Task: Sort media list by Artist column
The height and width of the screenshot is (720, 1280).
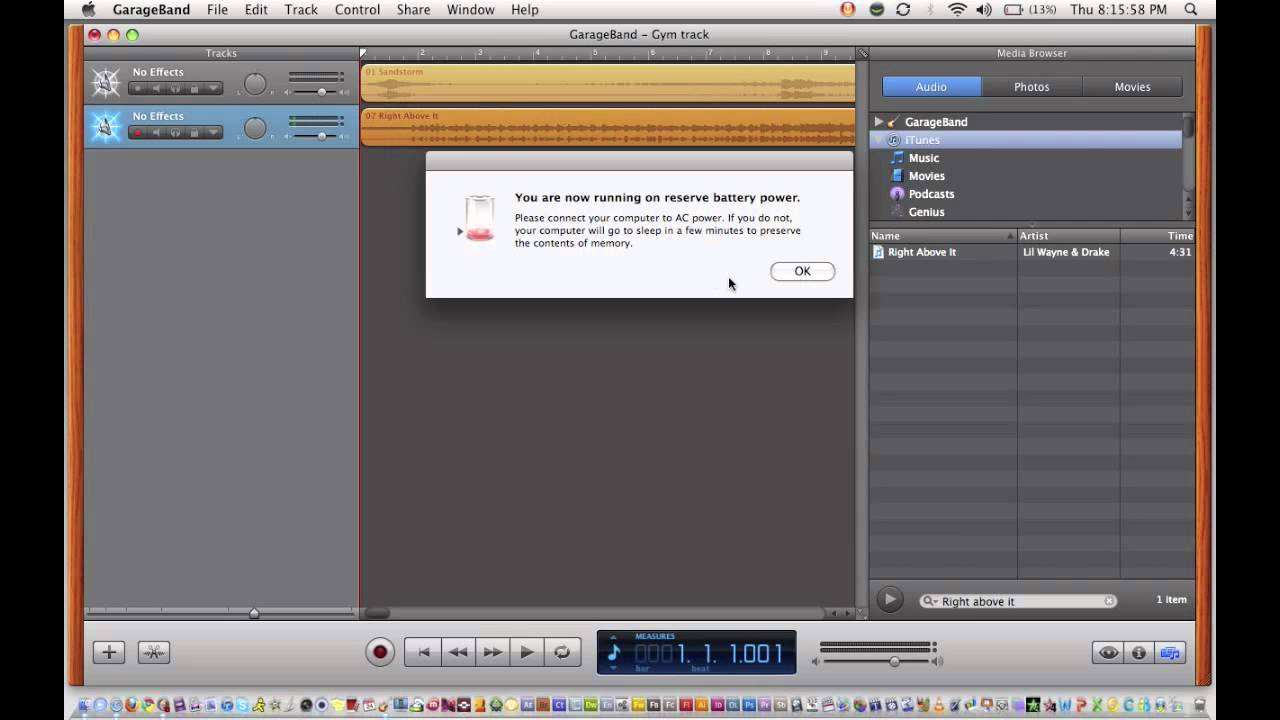Action: 1069,236
